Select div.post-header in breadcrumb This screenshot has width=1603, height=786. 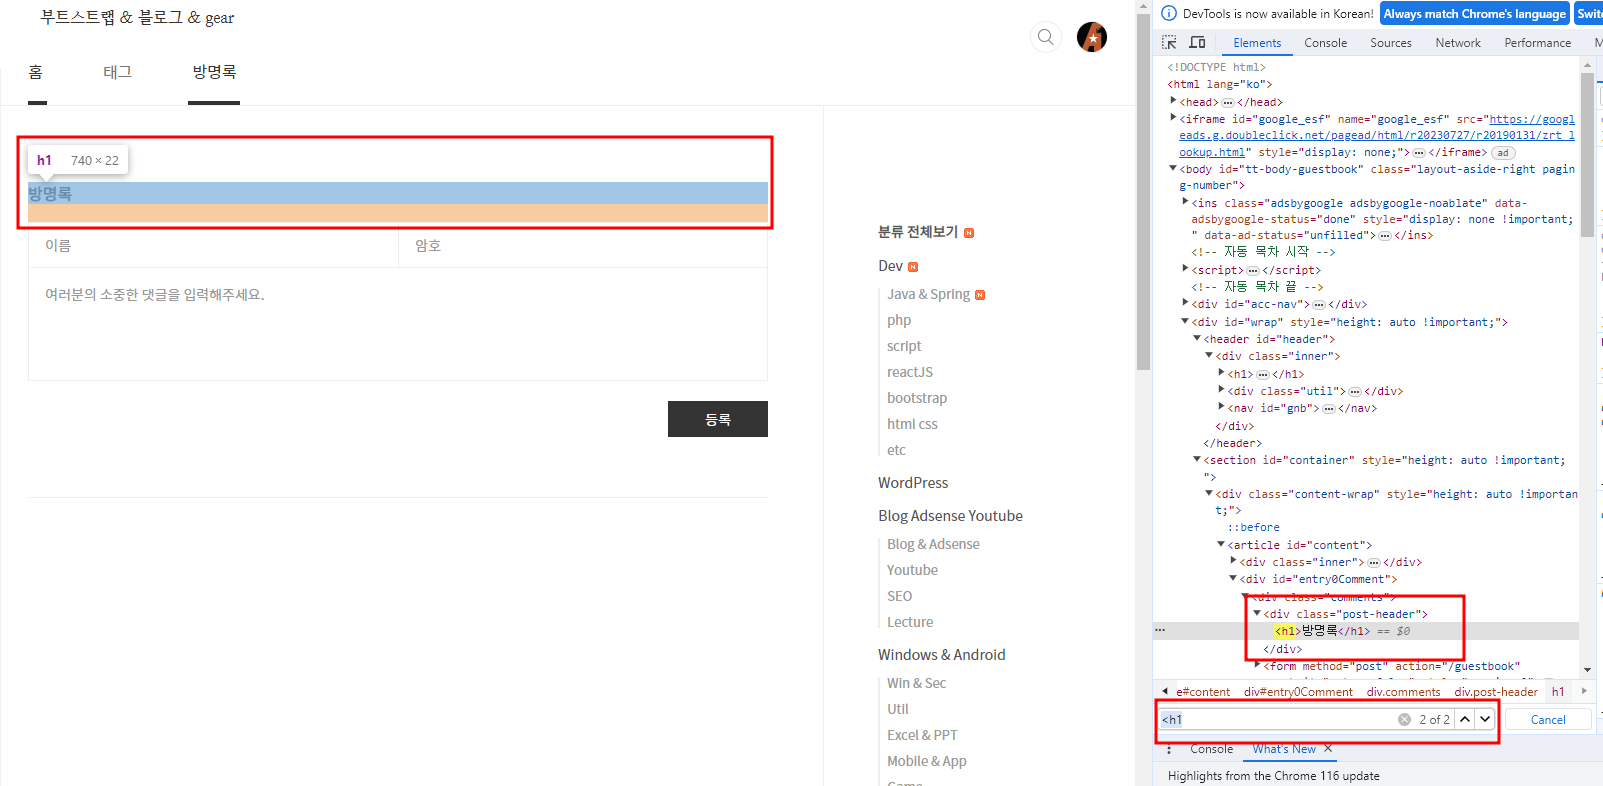1496,692
